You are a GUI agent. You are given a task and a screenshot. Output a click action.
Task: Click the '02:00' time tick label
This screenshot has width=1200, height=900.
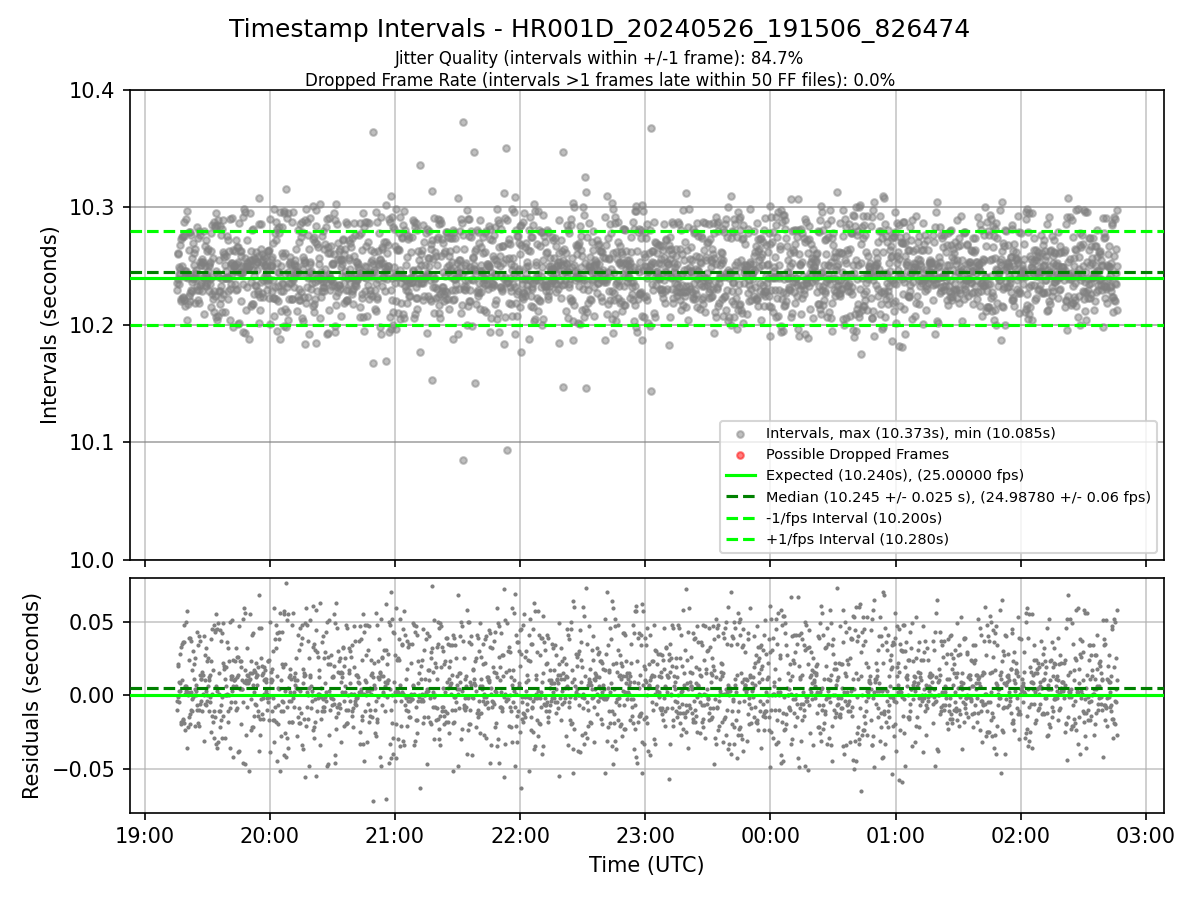tap(1020, 835)
